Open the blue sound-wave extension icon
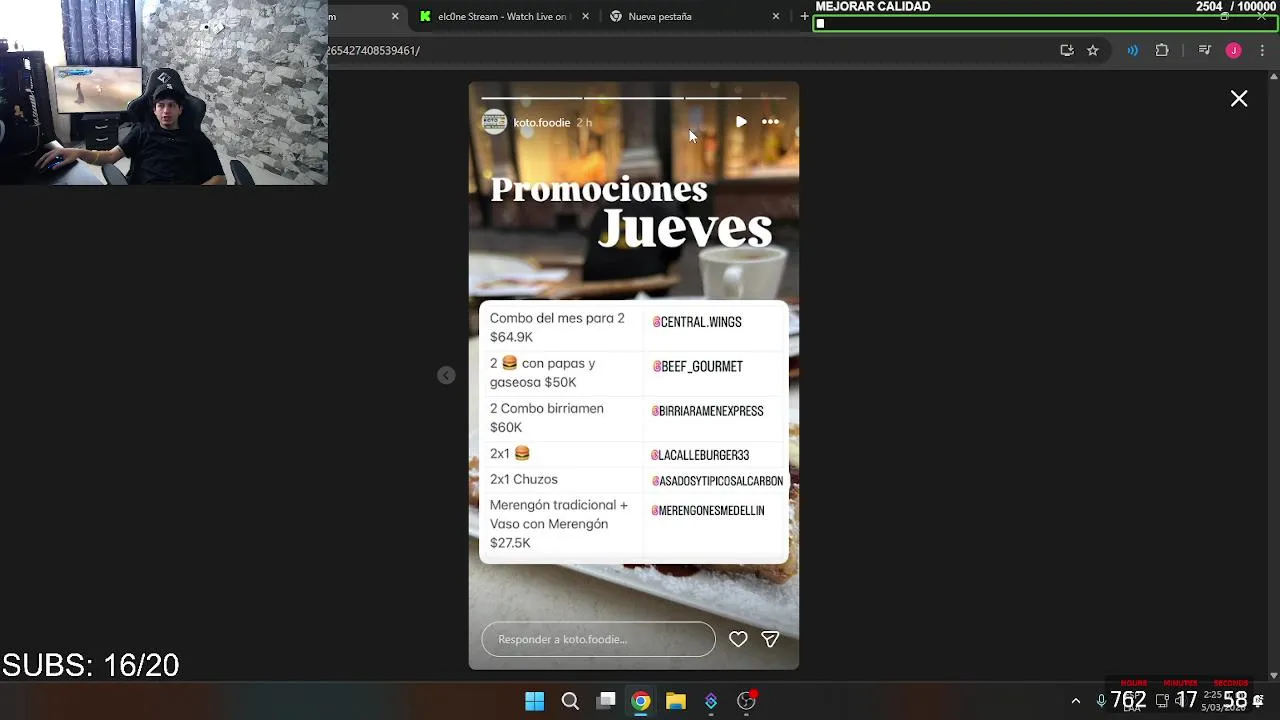 click(x=1132, y=50)
